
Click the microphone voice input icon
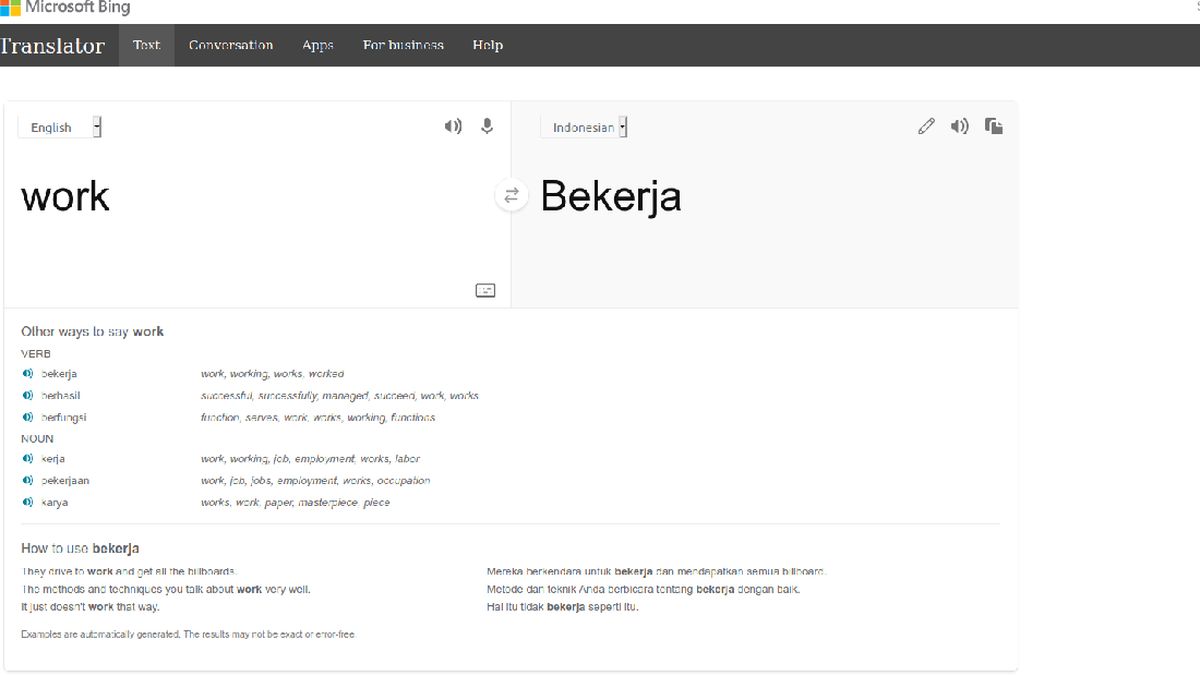point(487,126)
